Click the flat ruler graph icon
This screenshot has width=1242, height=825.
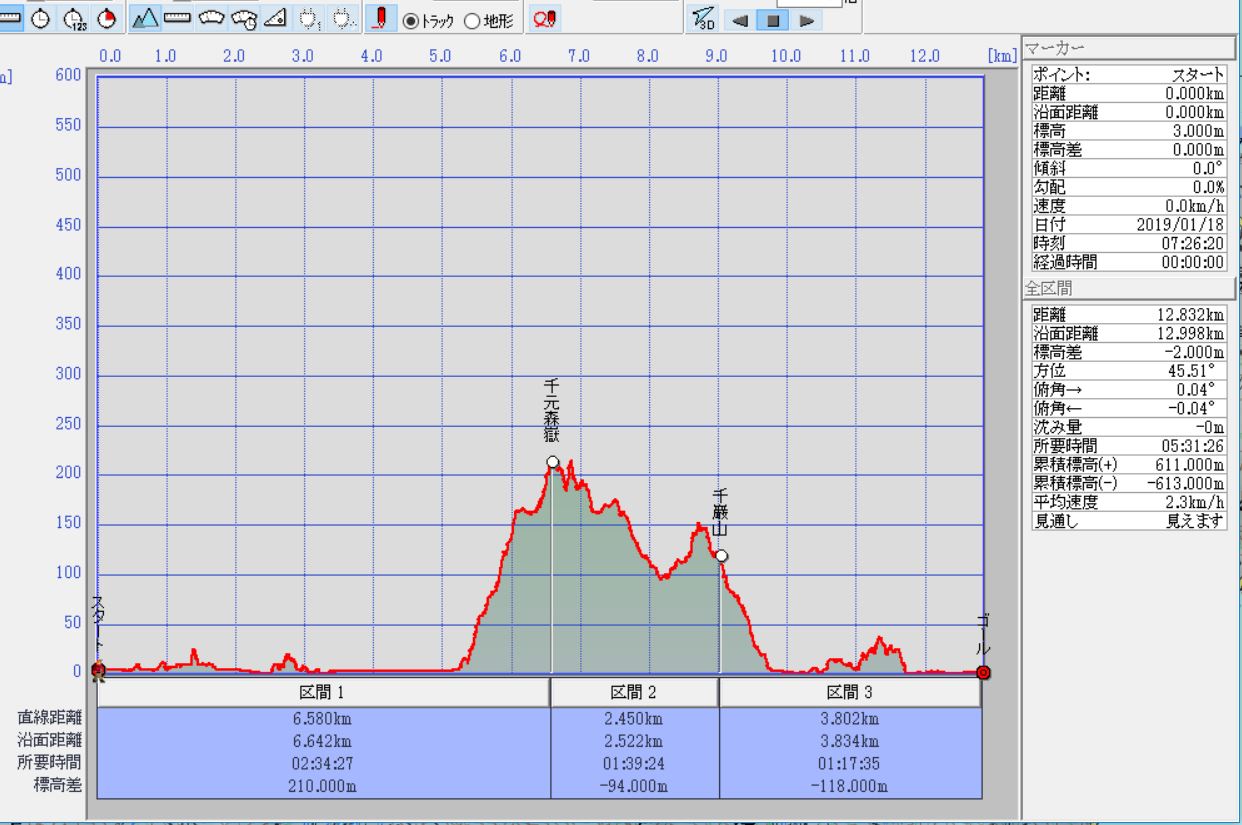pyautogui.click(x=178, y=18)
